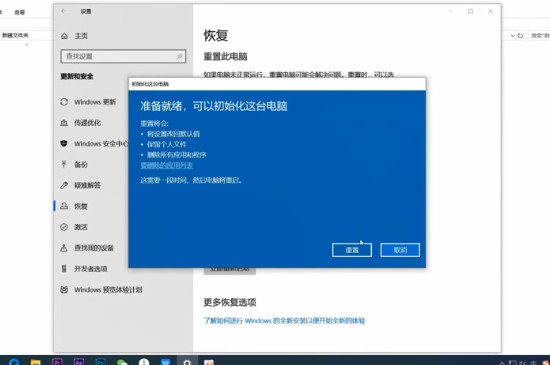Click the 更新和安全 sidebar heading

[x=77, y=76]
